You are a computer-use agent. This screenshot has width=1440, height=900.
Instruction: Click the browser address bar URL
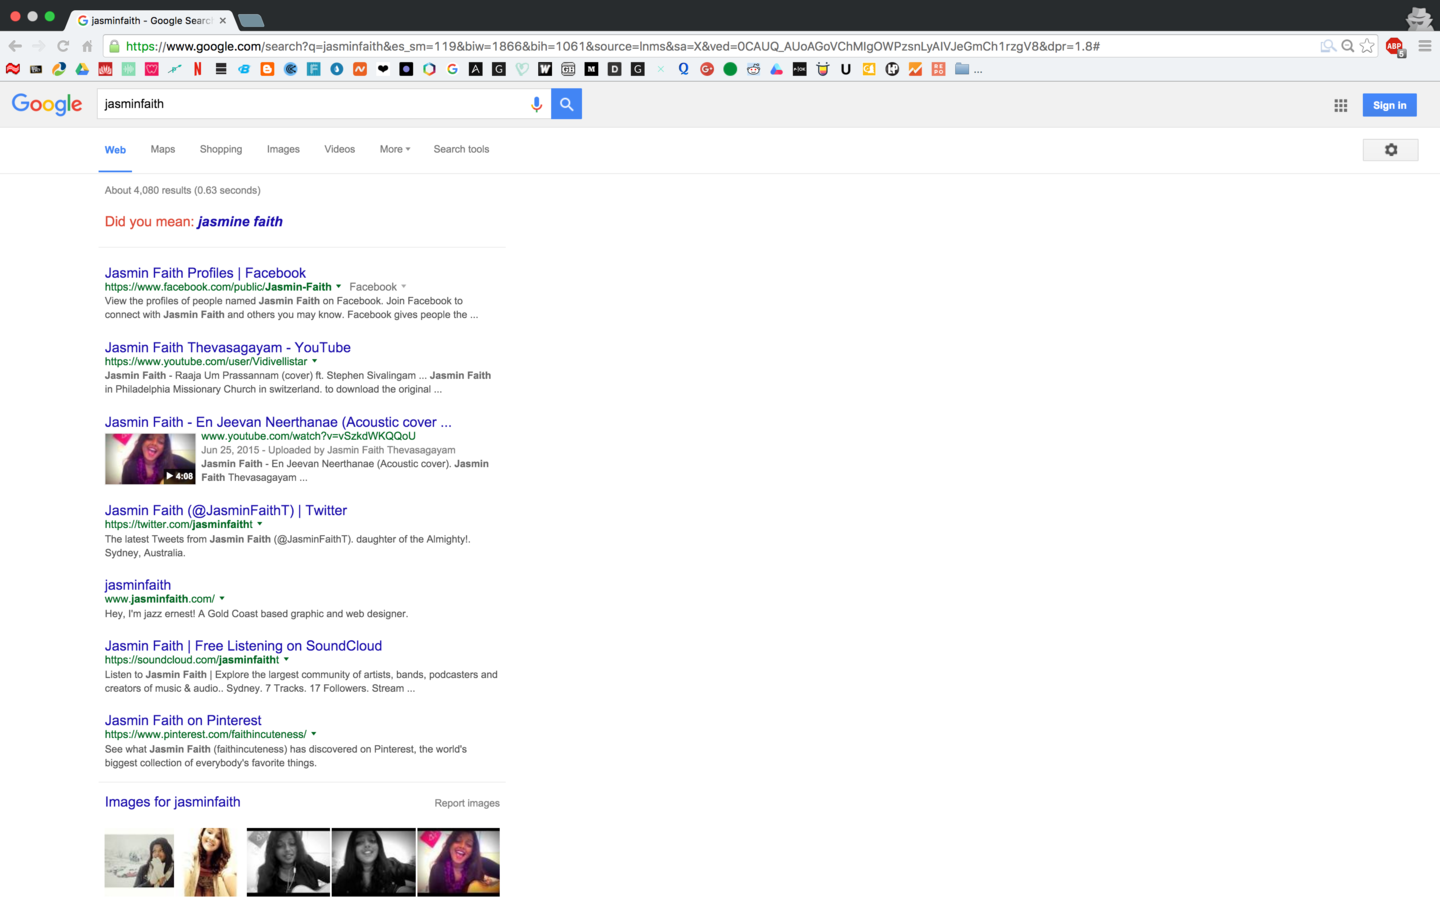point(612,46)
